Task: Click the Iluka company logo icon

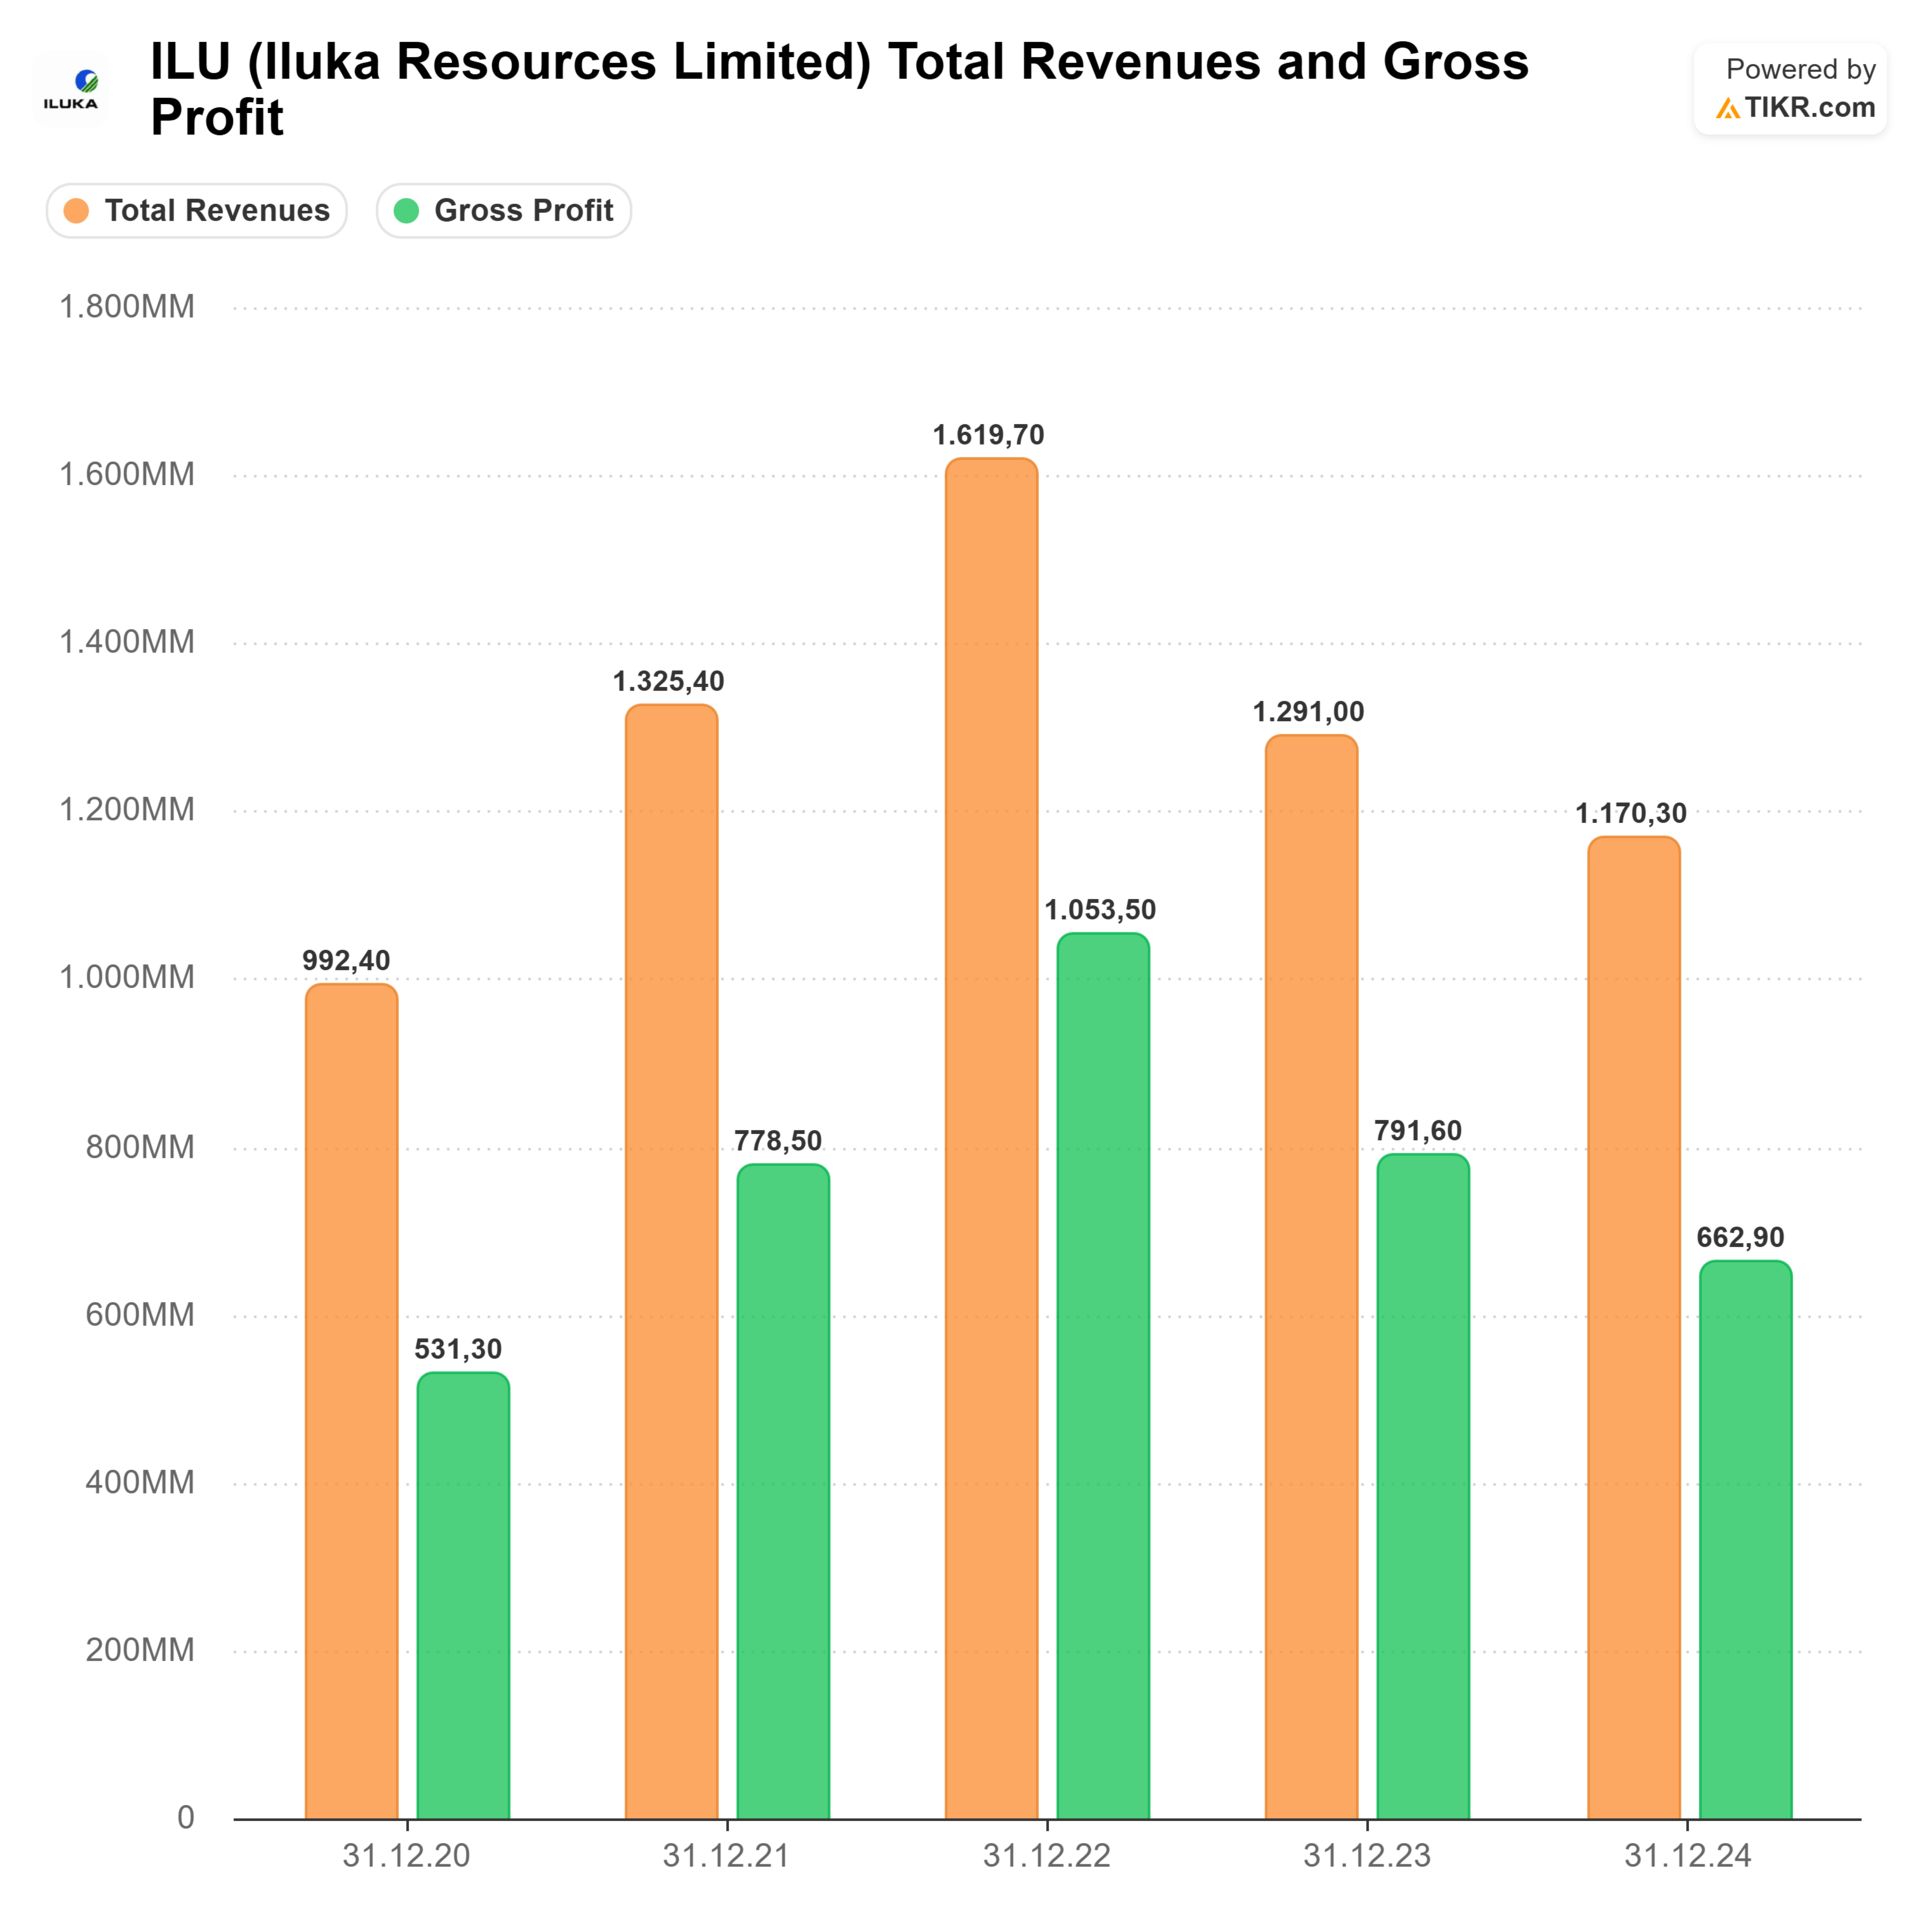Action: tap(71, 90)
